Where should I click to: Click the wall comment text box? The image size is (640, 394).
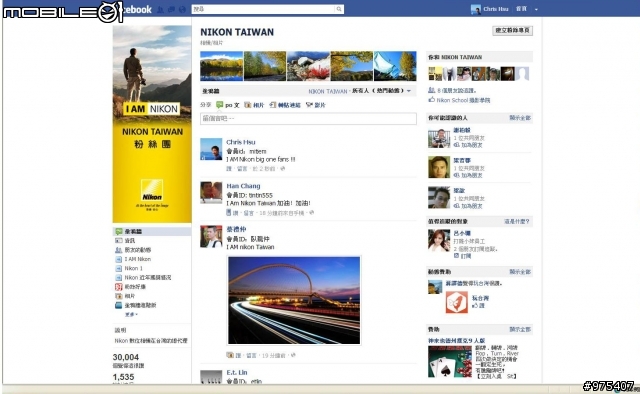point(308,118)
